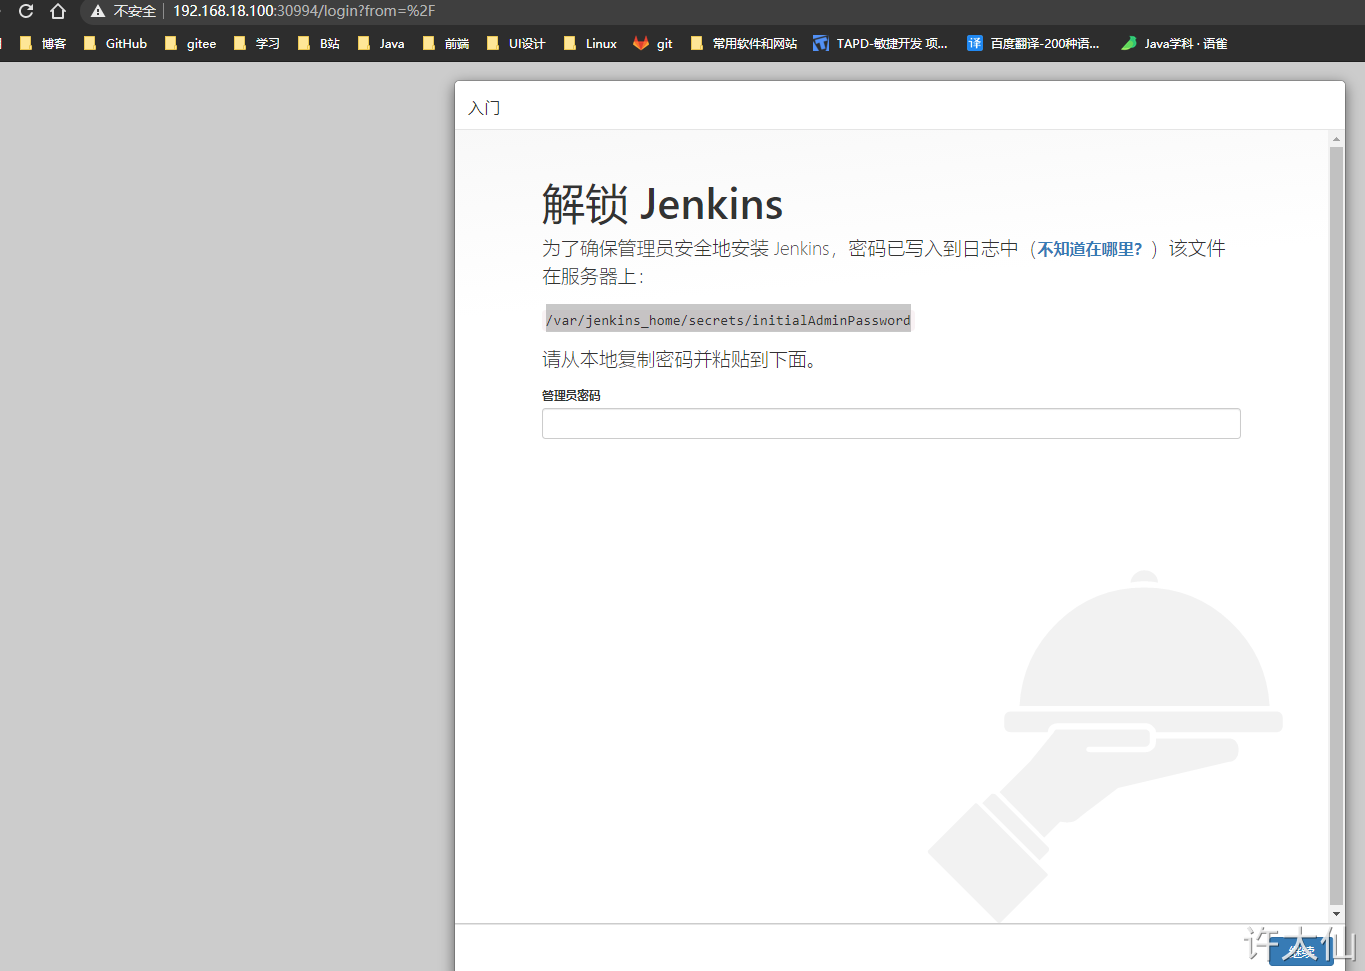Open the Linux bookmark folder
Image resolution: width=1365 pixels, height=971 pixels.
(x=590, y=43)
